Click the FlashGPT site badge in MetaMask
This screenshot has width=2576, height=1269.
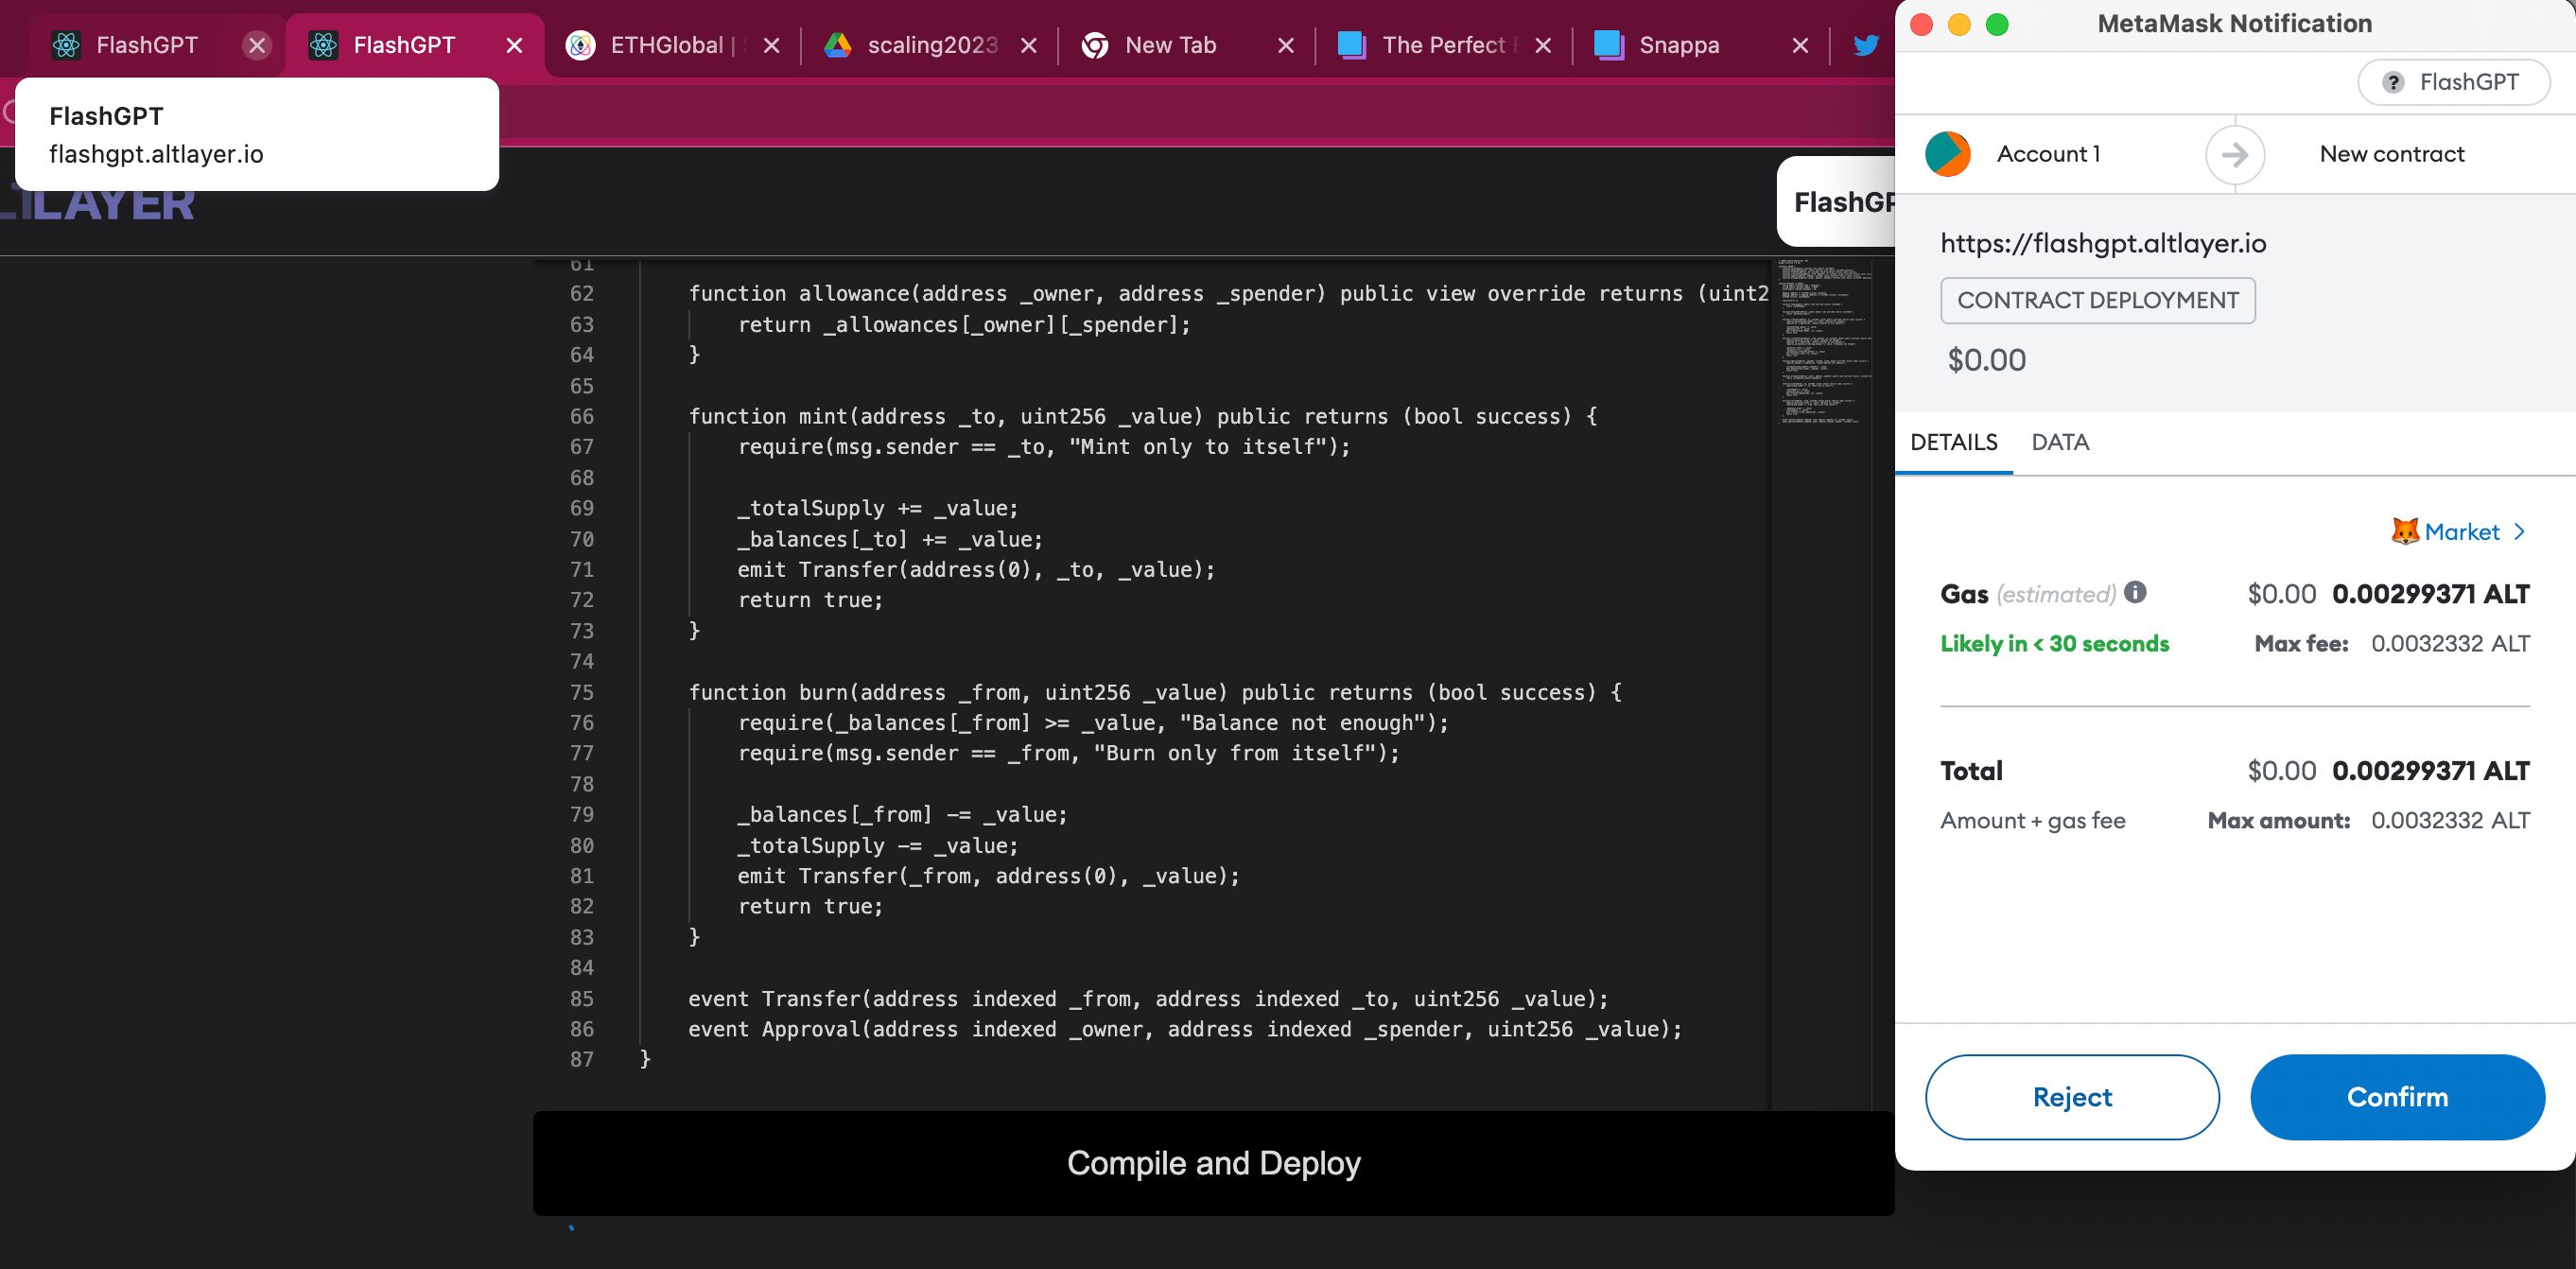coord(2453,82)
